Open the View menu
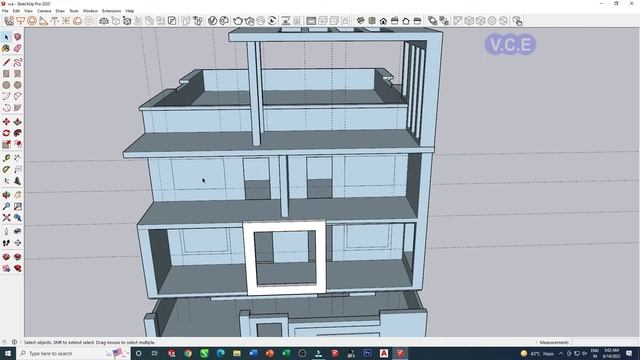 28,11
